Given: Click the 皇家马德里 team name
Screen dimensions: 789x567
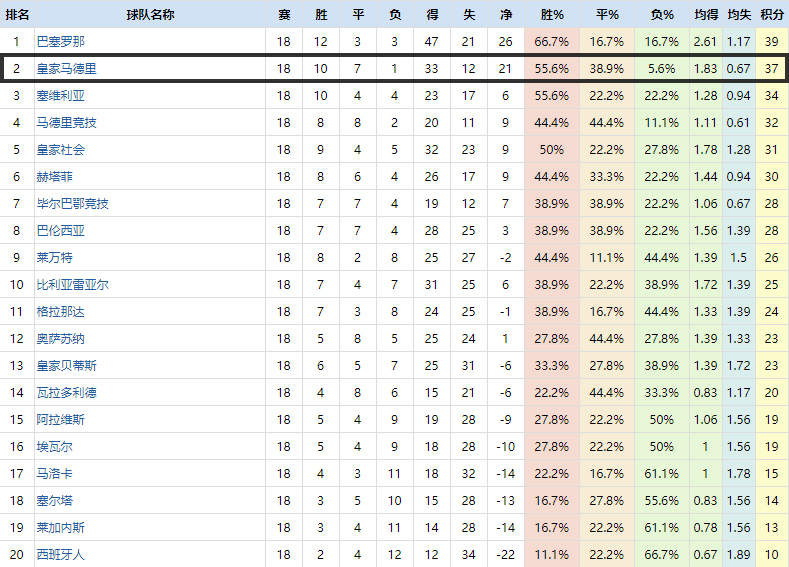Looking at the screenshot, I should coord(66,68).
